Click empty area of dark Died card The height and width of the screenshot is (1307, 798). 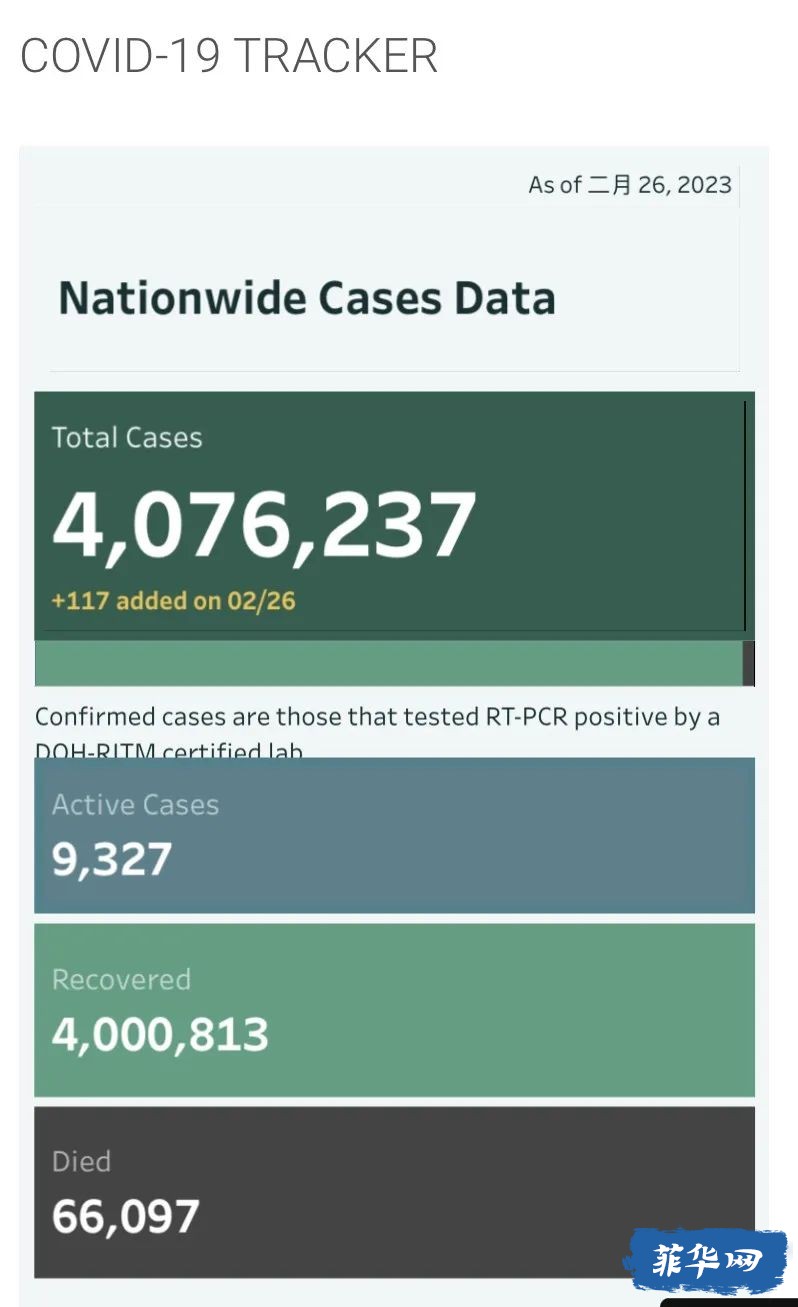[450, 1190]
